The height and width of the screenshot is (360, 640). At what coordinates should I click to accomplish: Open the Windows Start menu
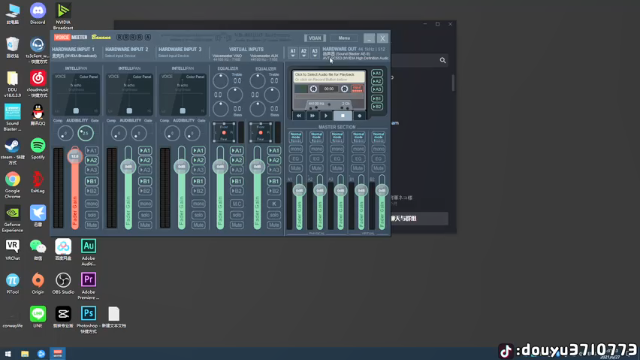pos(8,353)
